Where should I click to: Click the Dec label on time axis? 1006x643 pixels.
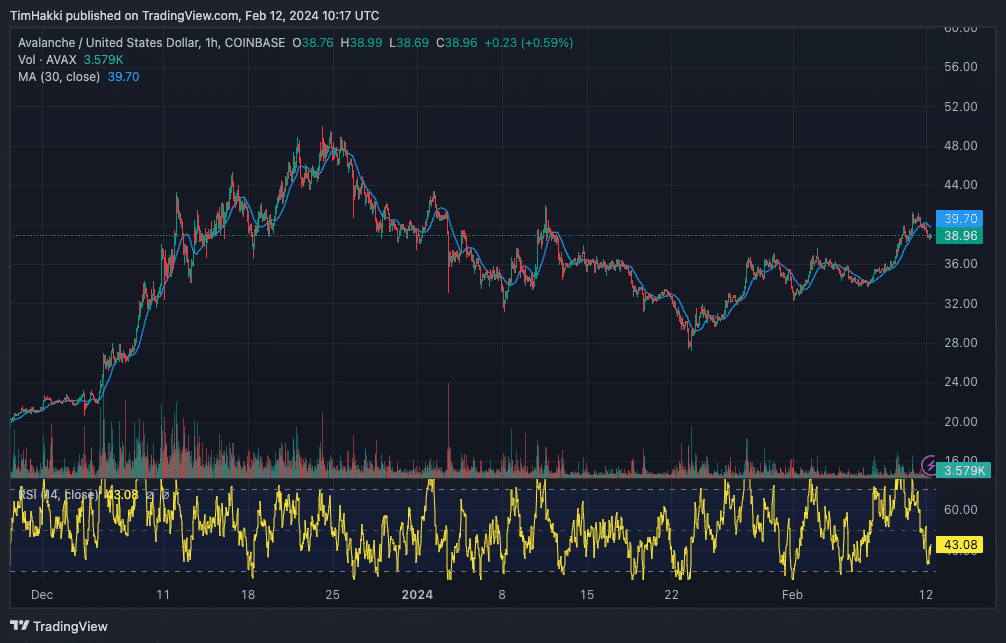coord(42,595)
